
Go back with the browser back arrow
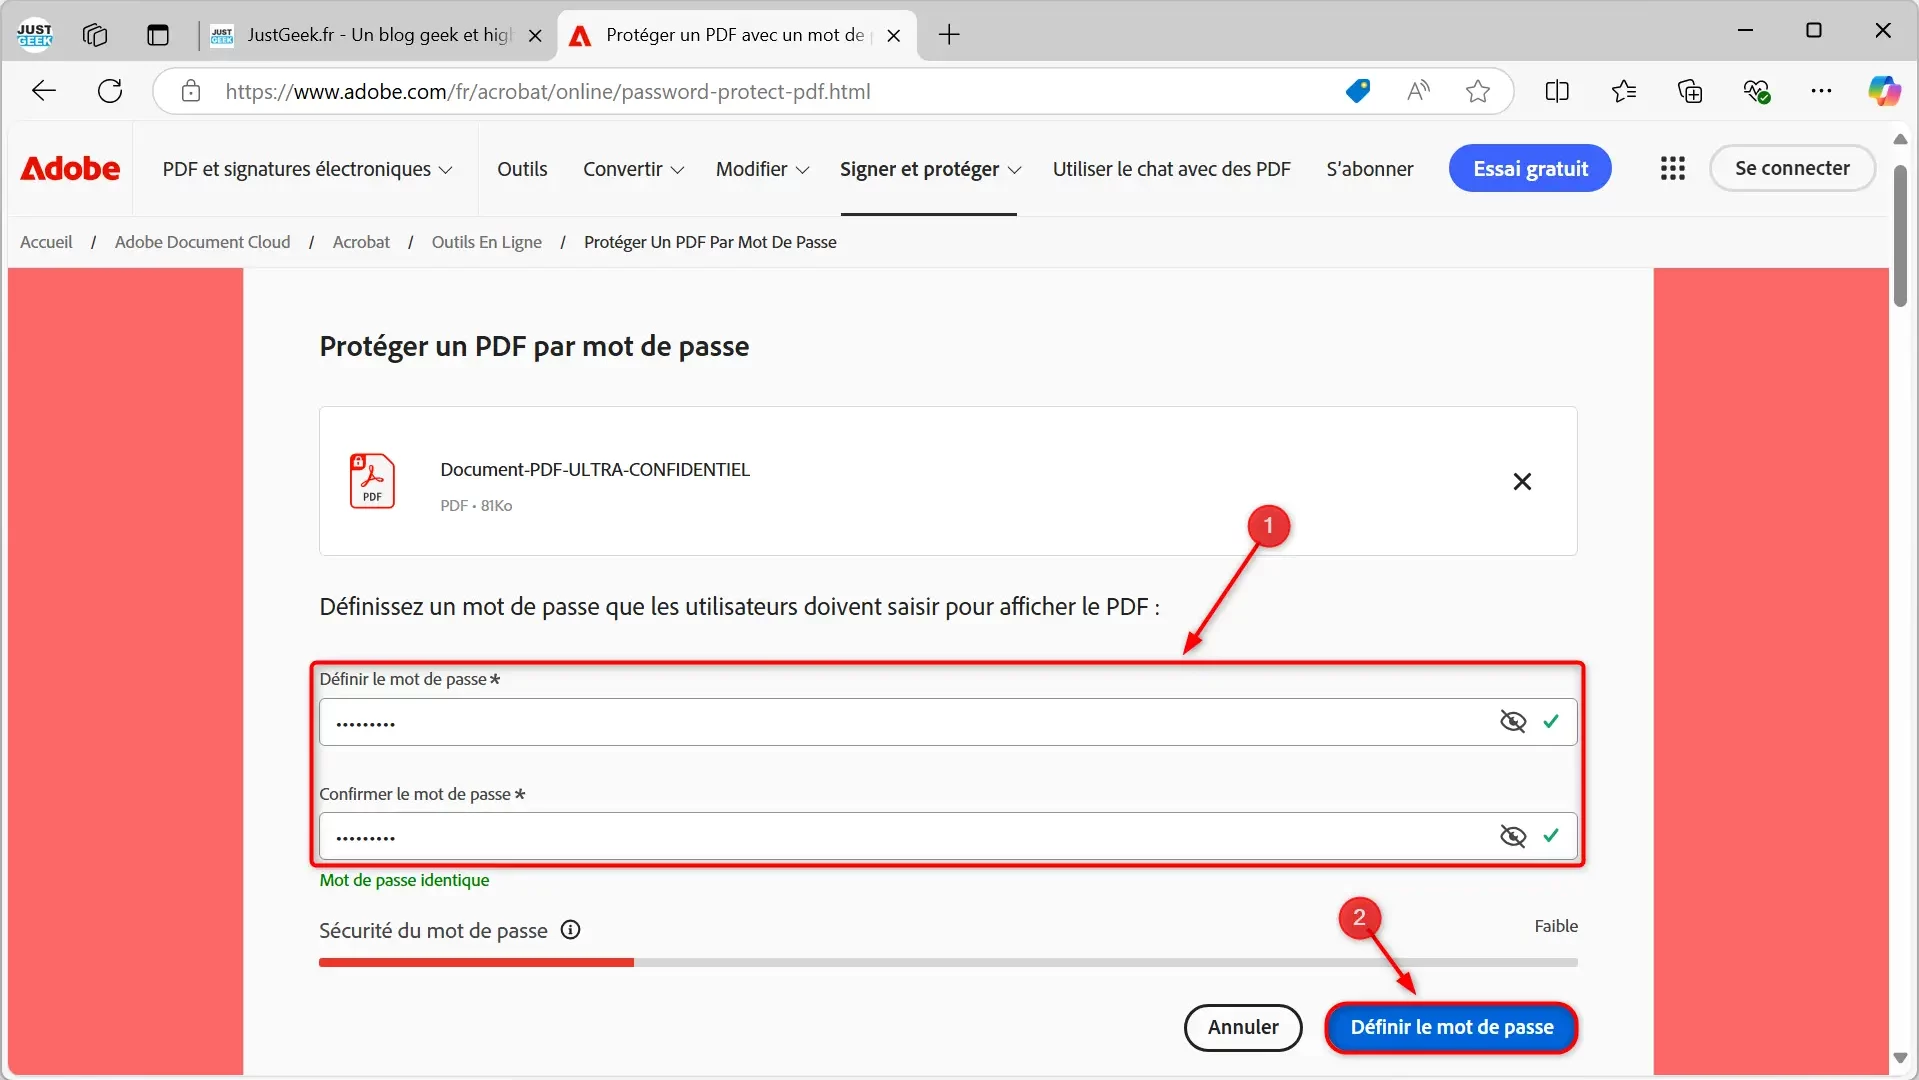pos(44,91)
